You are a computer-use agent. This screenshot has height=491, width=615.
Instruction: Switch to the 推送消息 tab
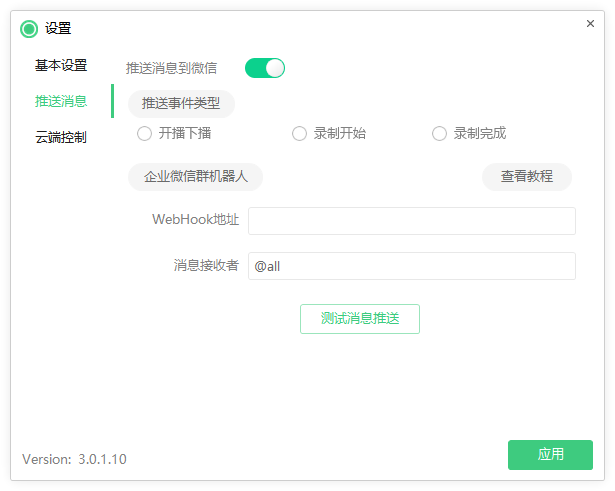pos(61,101)
